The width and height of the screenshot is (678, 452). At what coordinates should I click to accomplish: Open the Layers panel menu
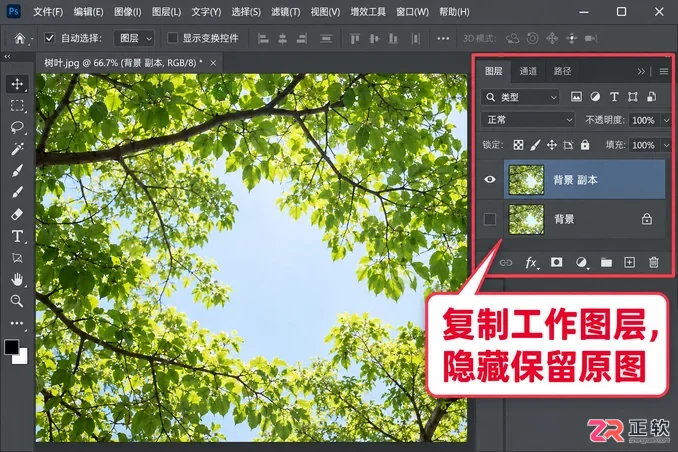coord(664,71)
